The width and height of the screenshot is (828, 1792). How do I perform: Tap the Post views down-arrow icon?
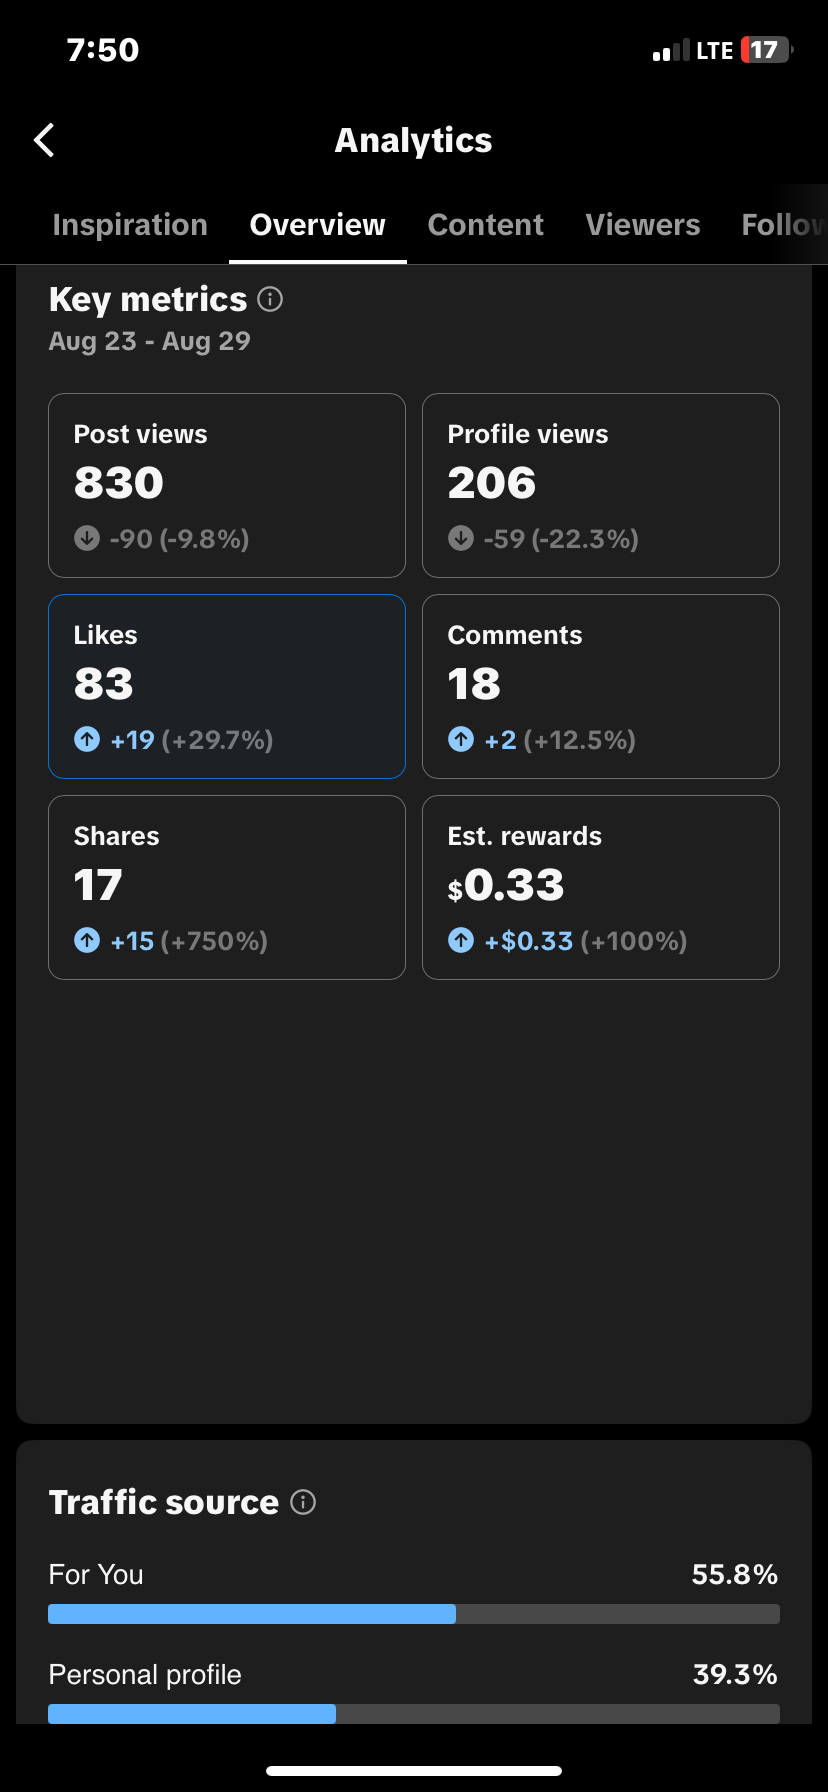coord(87,538)
